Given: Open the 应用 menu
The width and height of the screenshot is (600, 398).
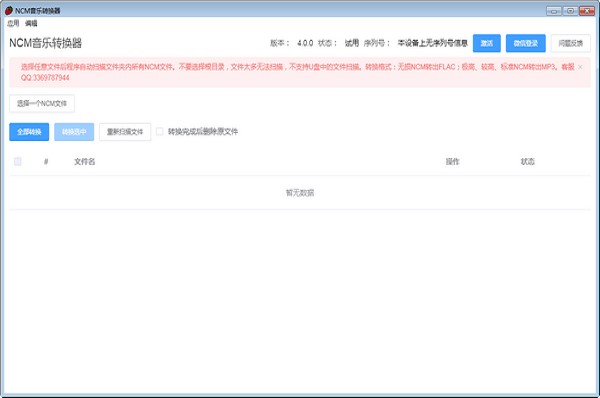Looking at the screenshot, I should point(13,23).
